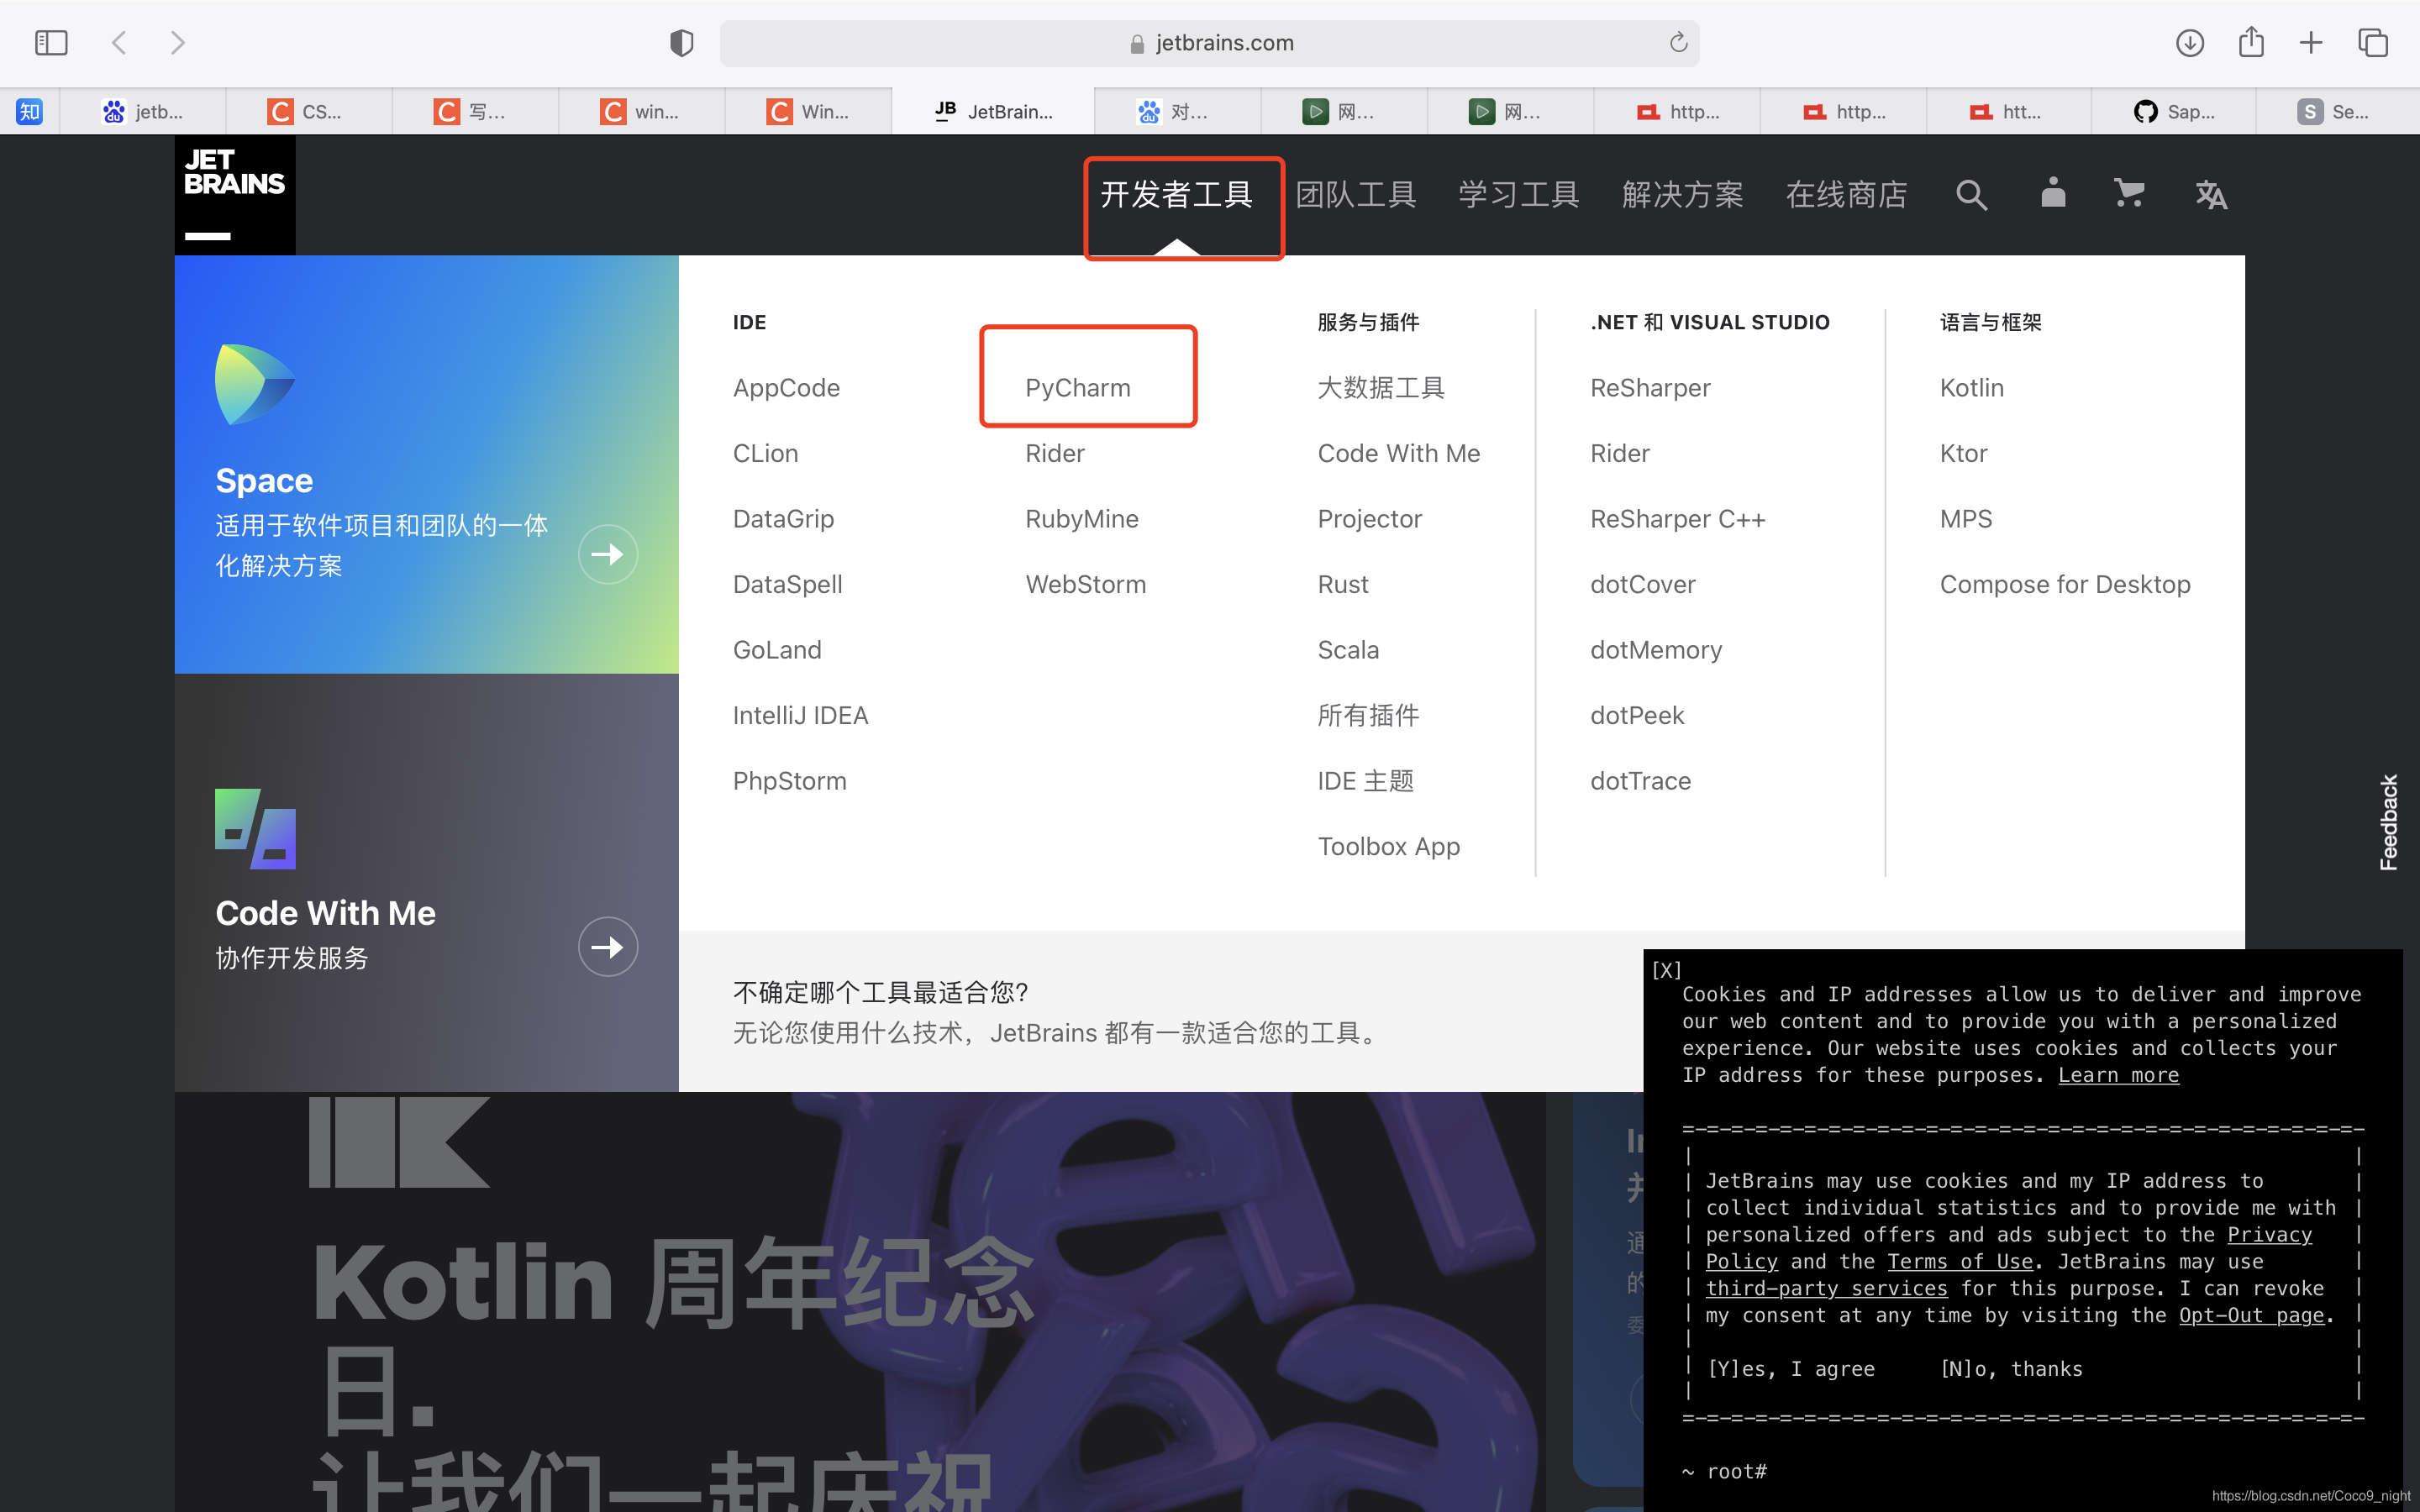Open the dotPeek link
Viewport: 2420px width, 1512px height.
[x=1637, y=715]
